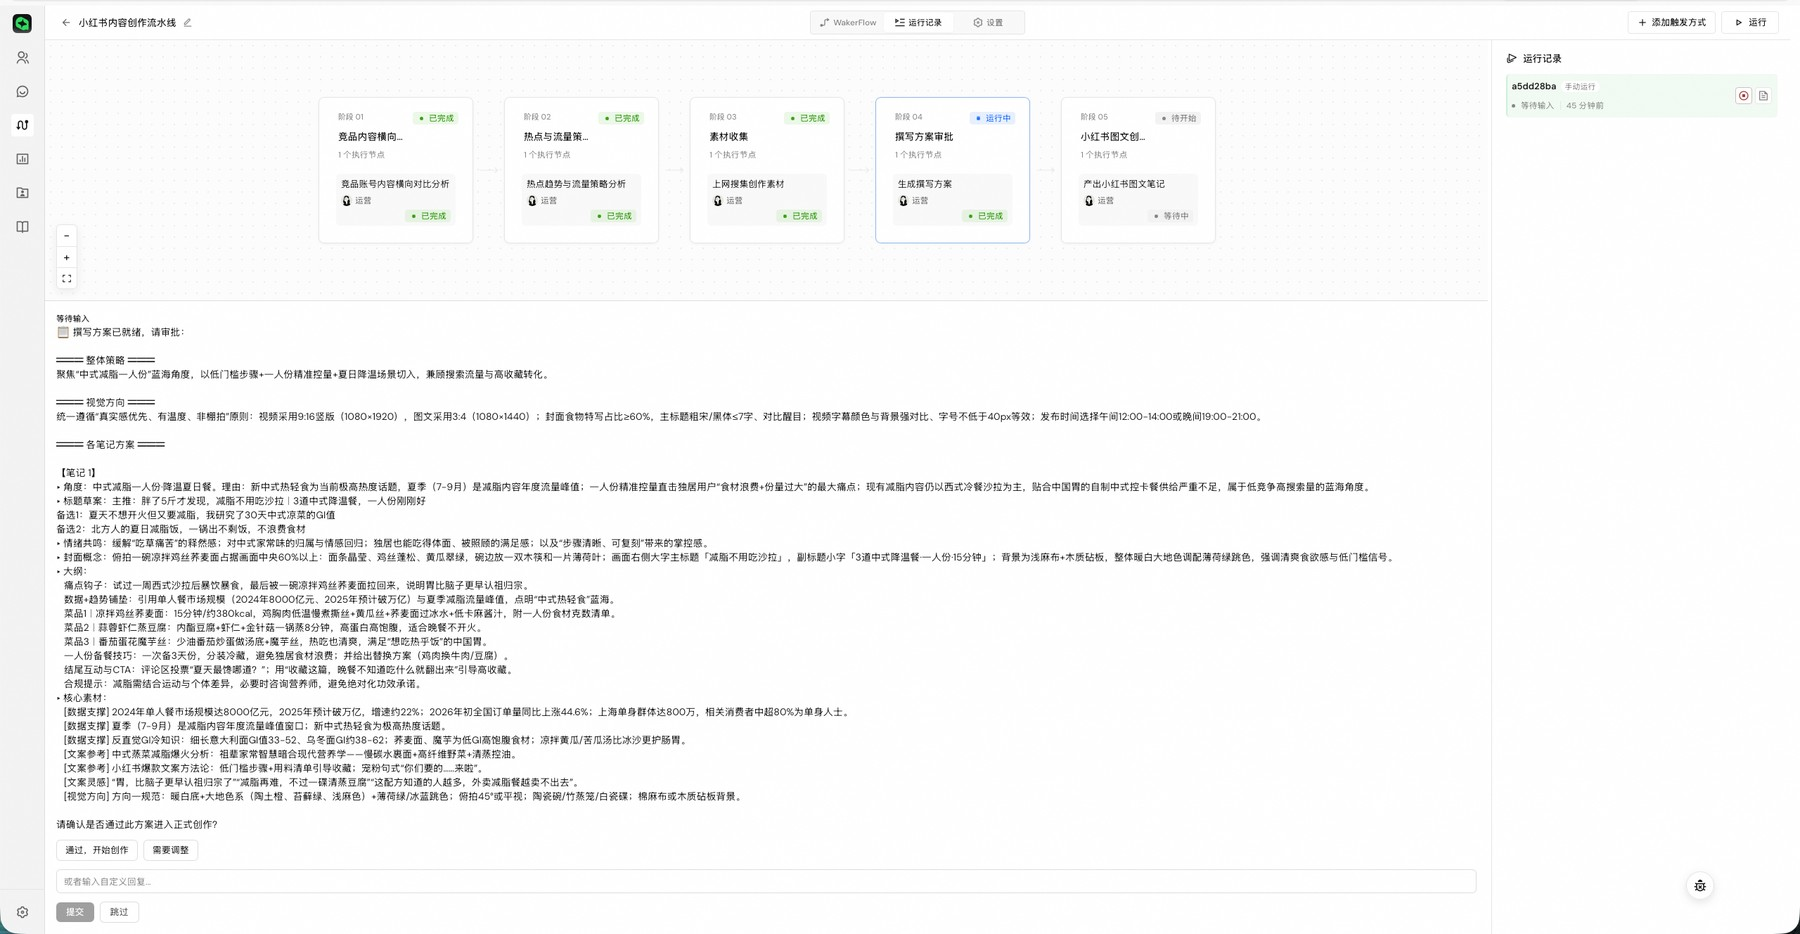1800x934 pixels.
Task: Select stage 05 小红书图文创 card
Action: (x=1138, y=170)
